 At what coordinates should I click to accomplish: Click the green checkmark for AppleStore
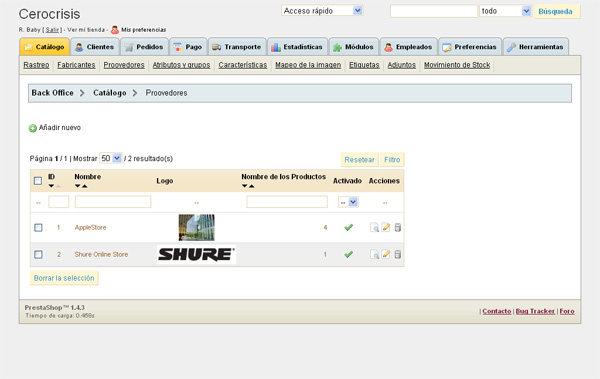coord(348,227)
